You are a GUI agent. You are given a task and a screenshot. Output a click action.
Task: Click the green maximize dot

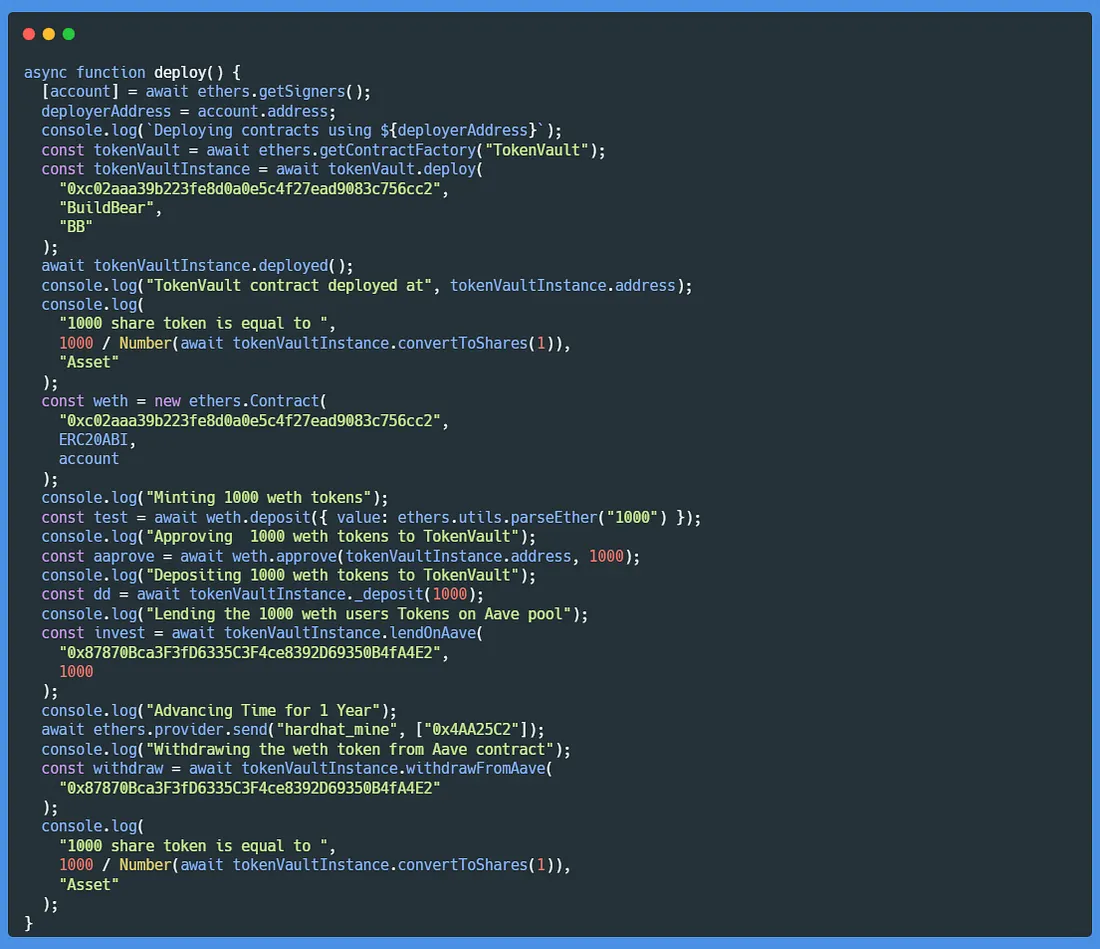68,34
